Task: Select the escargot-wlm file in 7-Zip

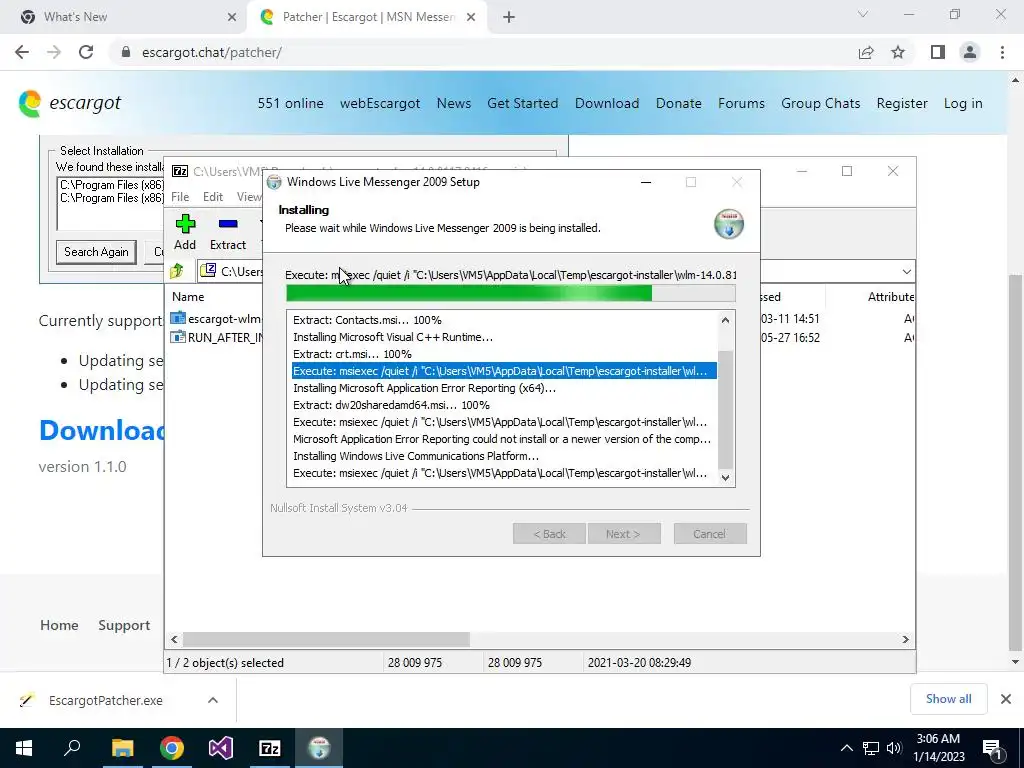Action: point(216,319)
